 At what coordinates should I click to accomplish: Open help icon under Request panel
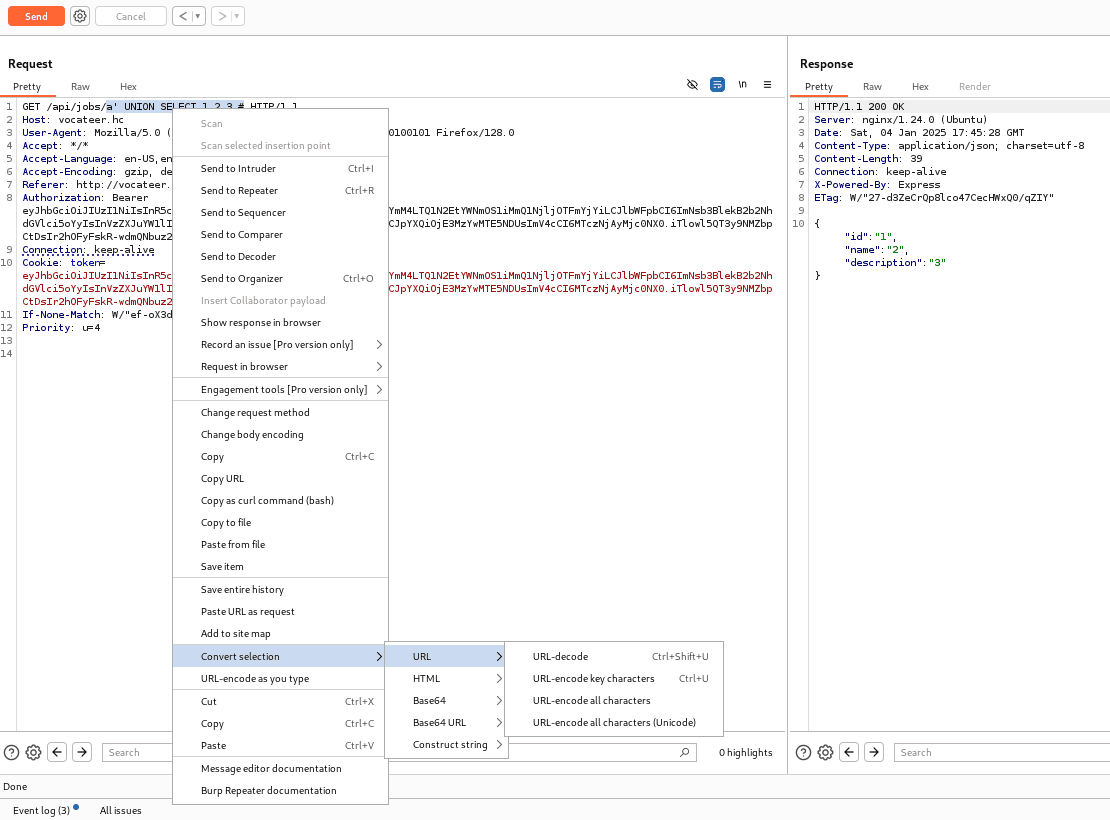pos(11,752)
